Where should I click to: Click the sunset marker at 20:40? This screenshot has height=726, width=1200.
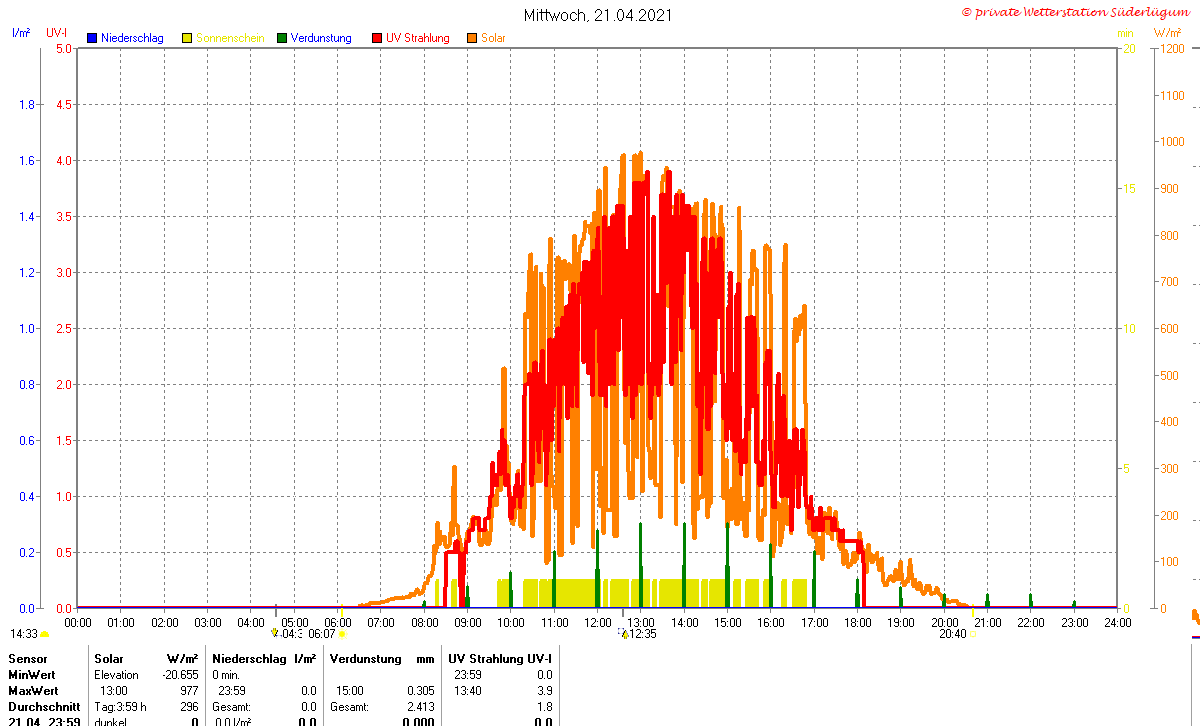972,634
